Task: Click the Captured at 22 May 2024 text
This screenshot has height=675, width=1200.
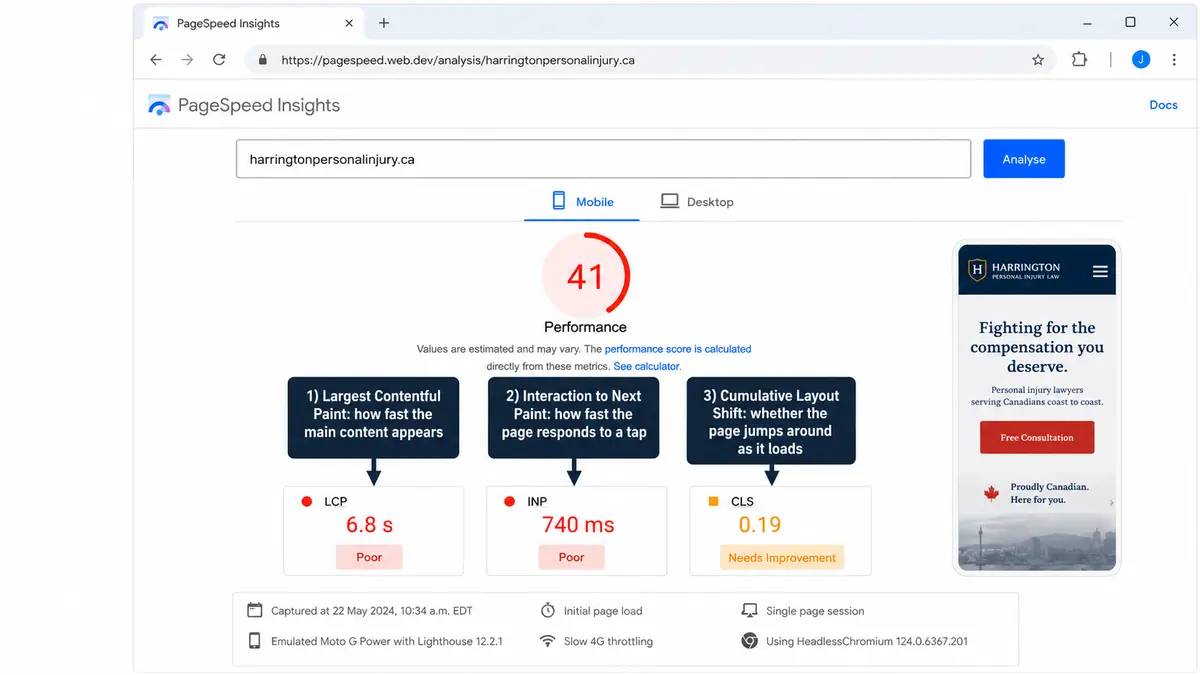Action: click(x=371, y=610)
